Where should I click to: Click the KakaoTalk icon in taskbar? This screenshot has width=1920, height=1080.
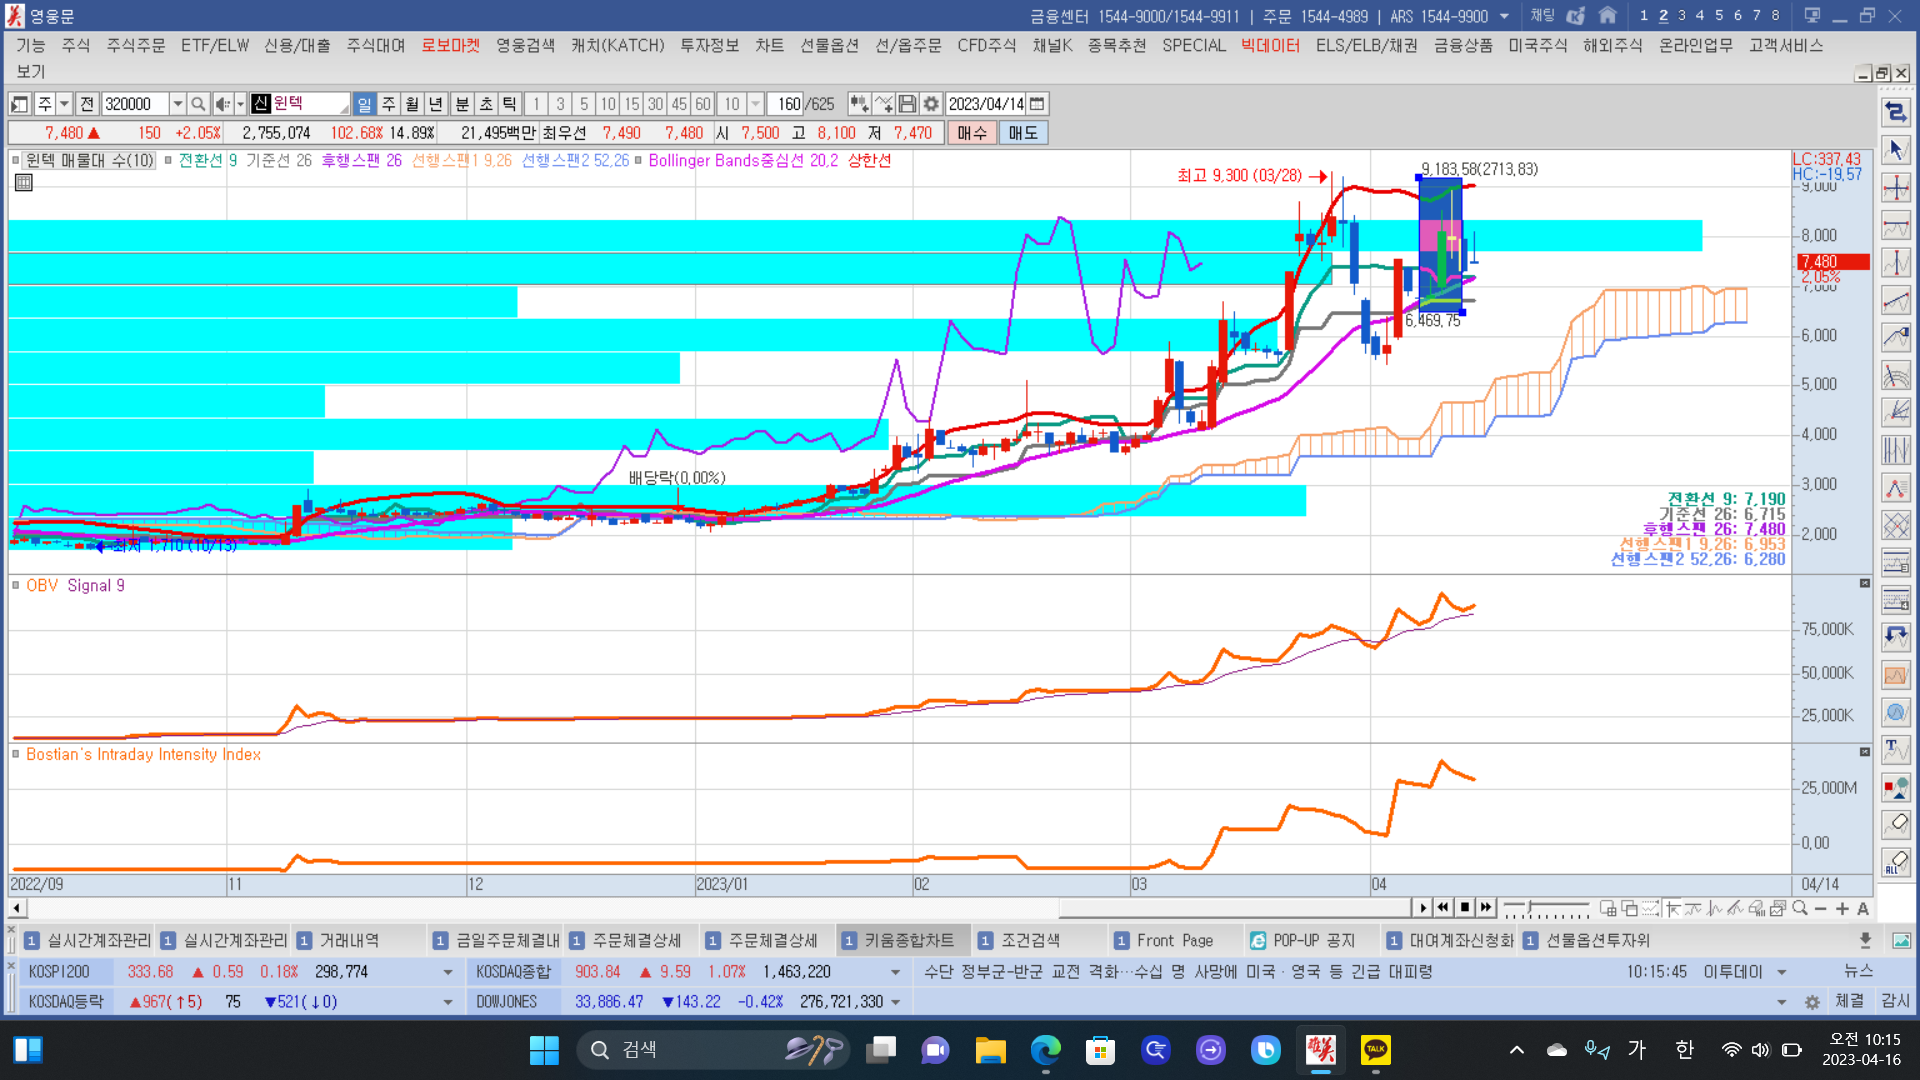1376,1049
